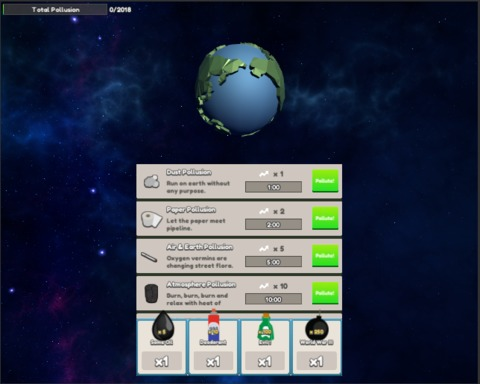Viewport: 480px width, 384px height.
Task: Click 'Let the paper meet pipeline' description
Action: coord(196,224)
